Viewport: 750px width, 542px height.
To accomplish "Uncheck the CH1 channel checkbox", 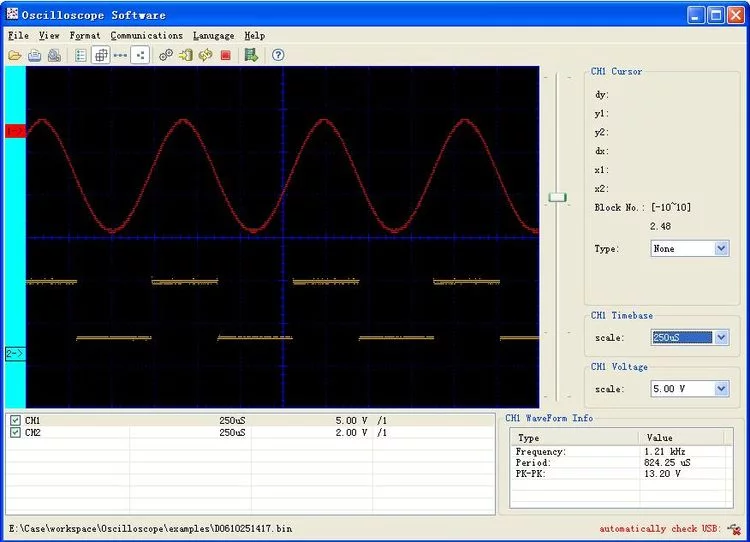I will 15,420.
